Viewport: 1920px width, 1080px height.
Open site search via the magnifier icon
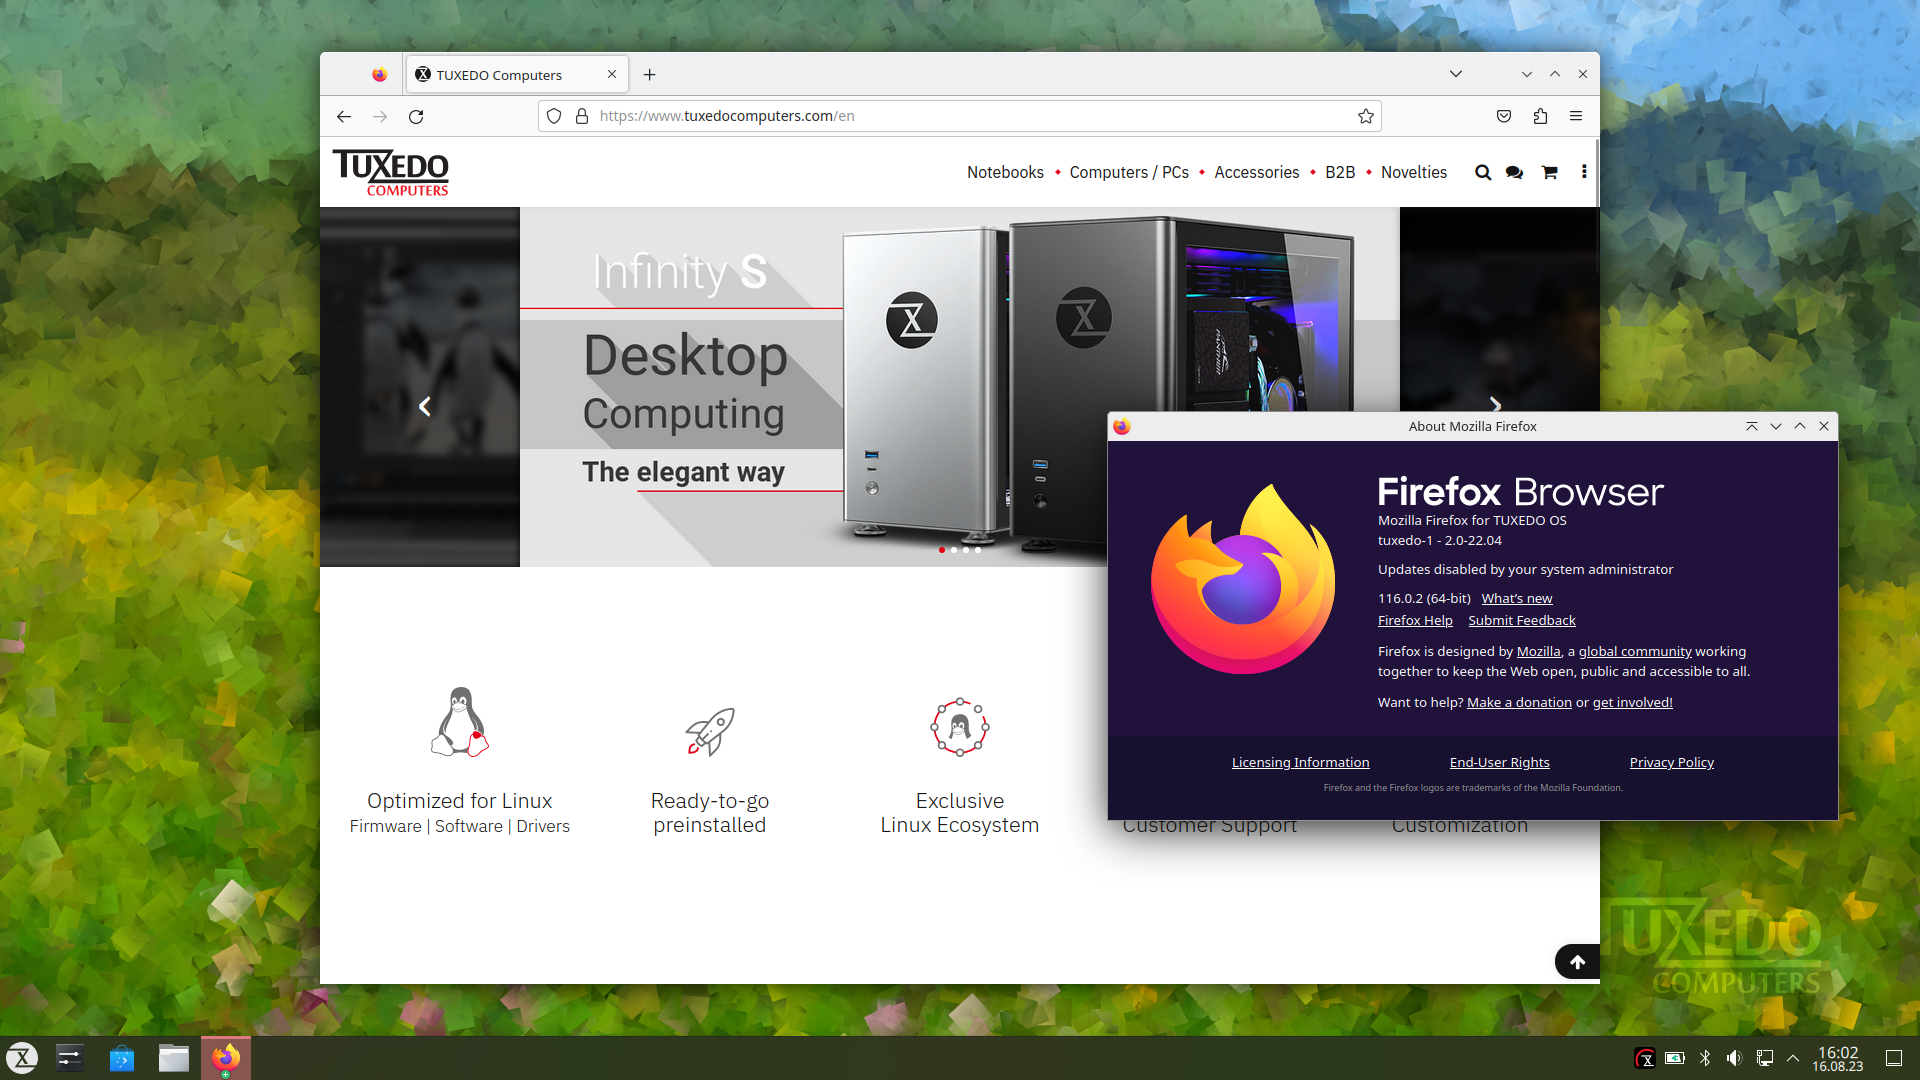point(1483,172)
